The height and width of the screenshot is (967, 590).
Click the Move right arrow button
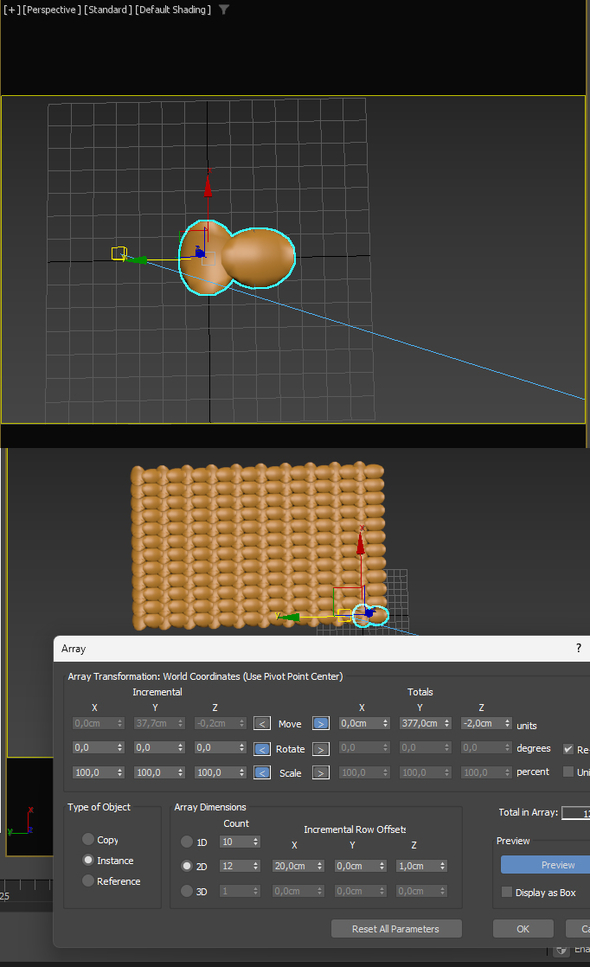(x=321, y=723)
